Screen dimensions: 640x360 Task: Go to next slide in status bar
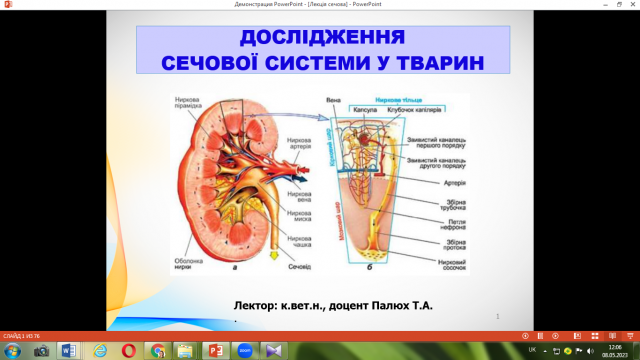click(x=556, y=336)
